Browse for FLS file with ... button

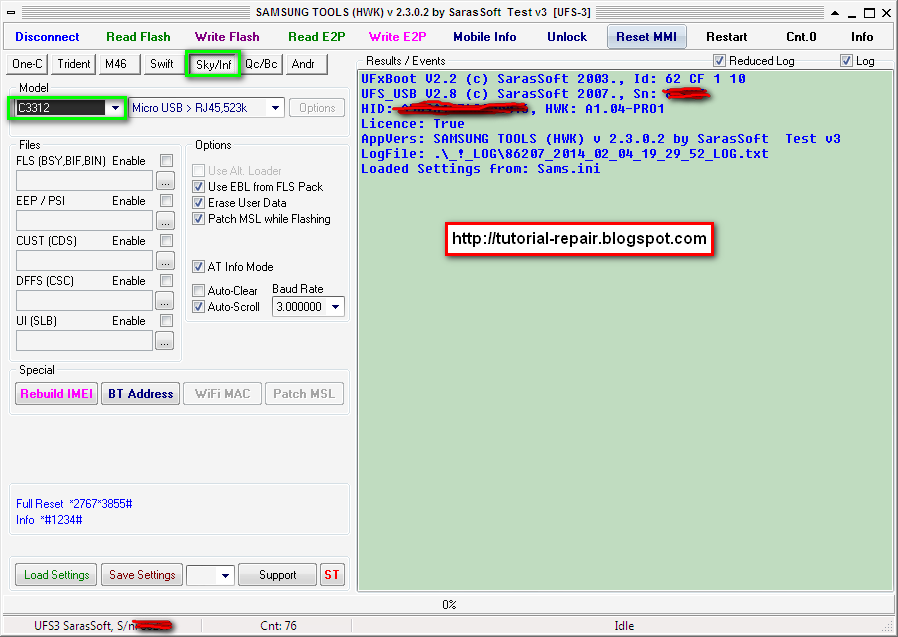click(x=165, y=181)
